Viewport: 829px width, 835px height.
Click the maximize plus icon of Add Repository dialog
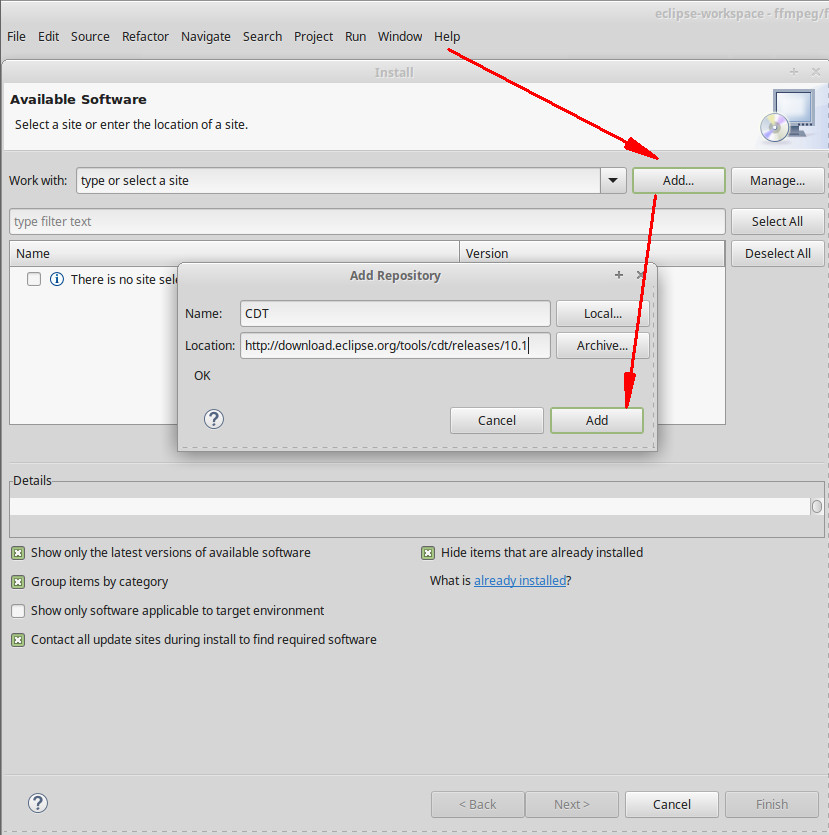click(x=619, y=275)
